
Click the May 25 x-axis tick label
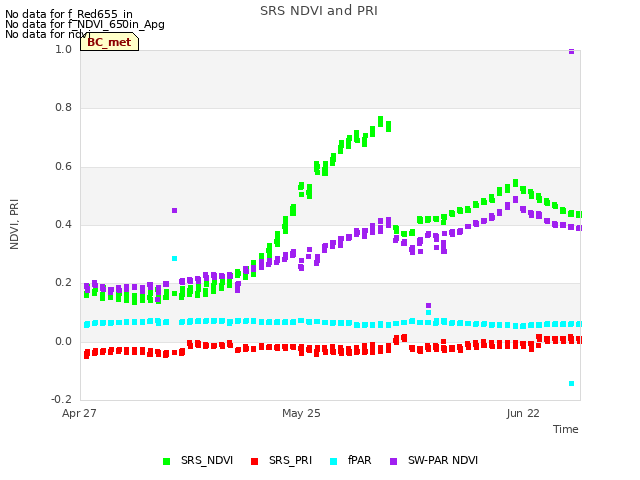tap(301, 413)
